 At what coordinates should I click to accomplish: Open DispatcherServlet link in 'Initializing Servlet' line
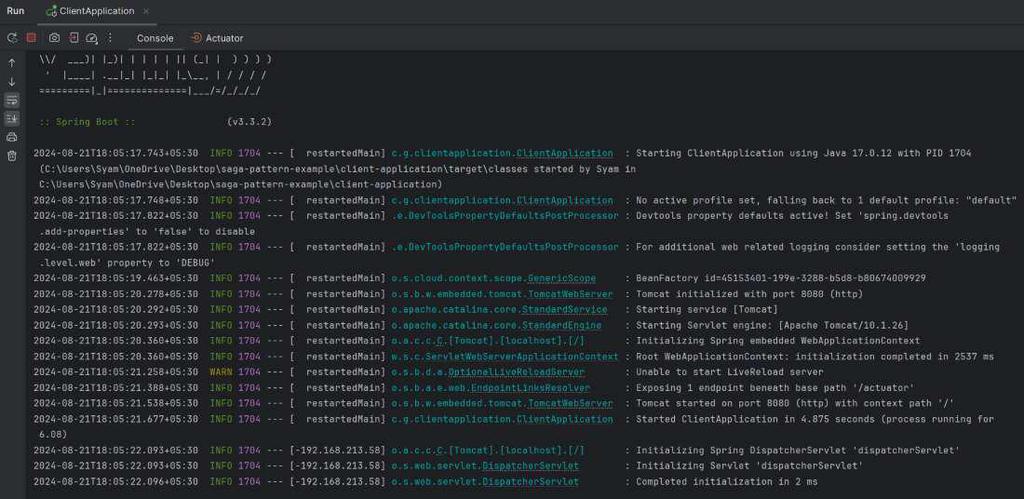point(530,466)
